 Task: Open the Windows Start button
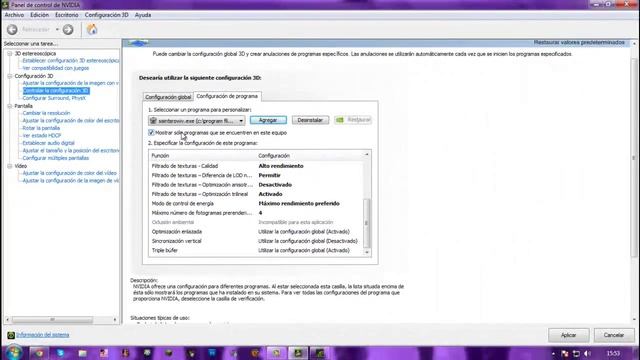click(14, 353)
